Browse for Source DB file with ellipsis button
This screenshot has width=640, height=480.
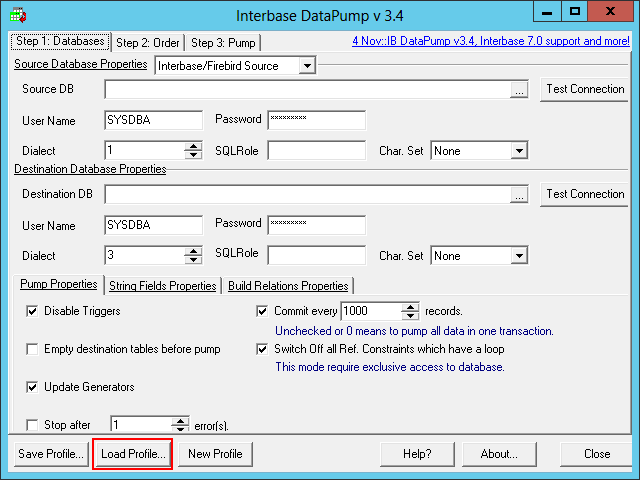pyautogui.click(x=518, y=90)
